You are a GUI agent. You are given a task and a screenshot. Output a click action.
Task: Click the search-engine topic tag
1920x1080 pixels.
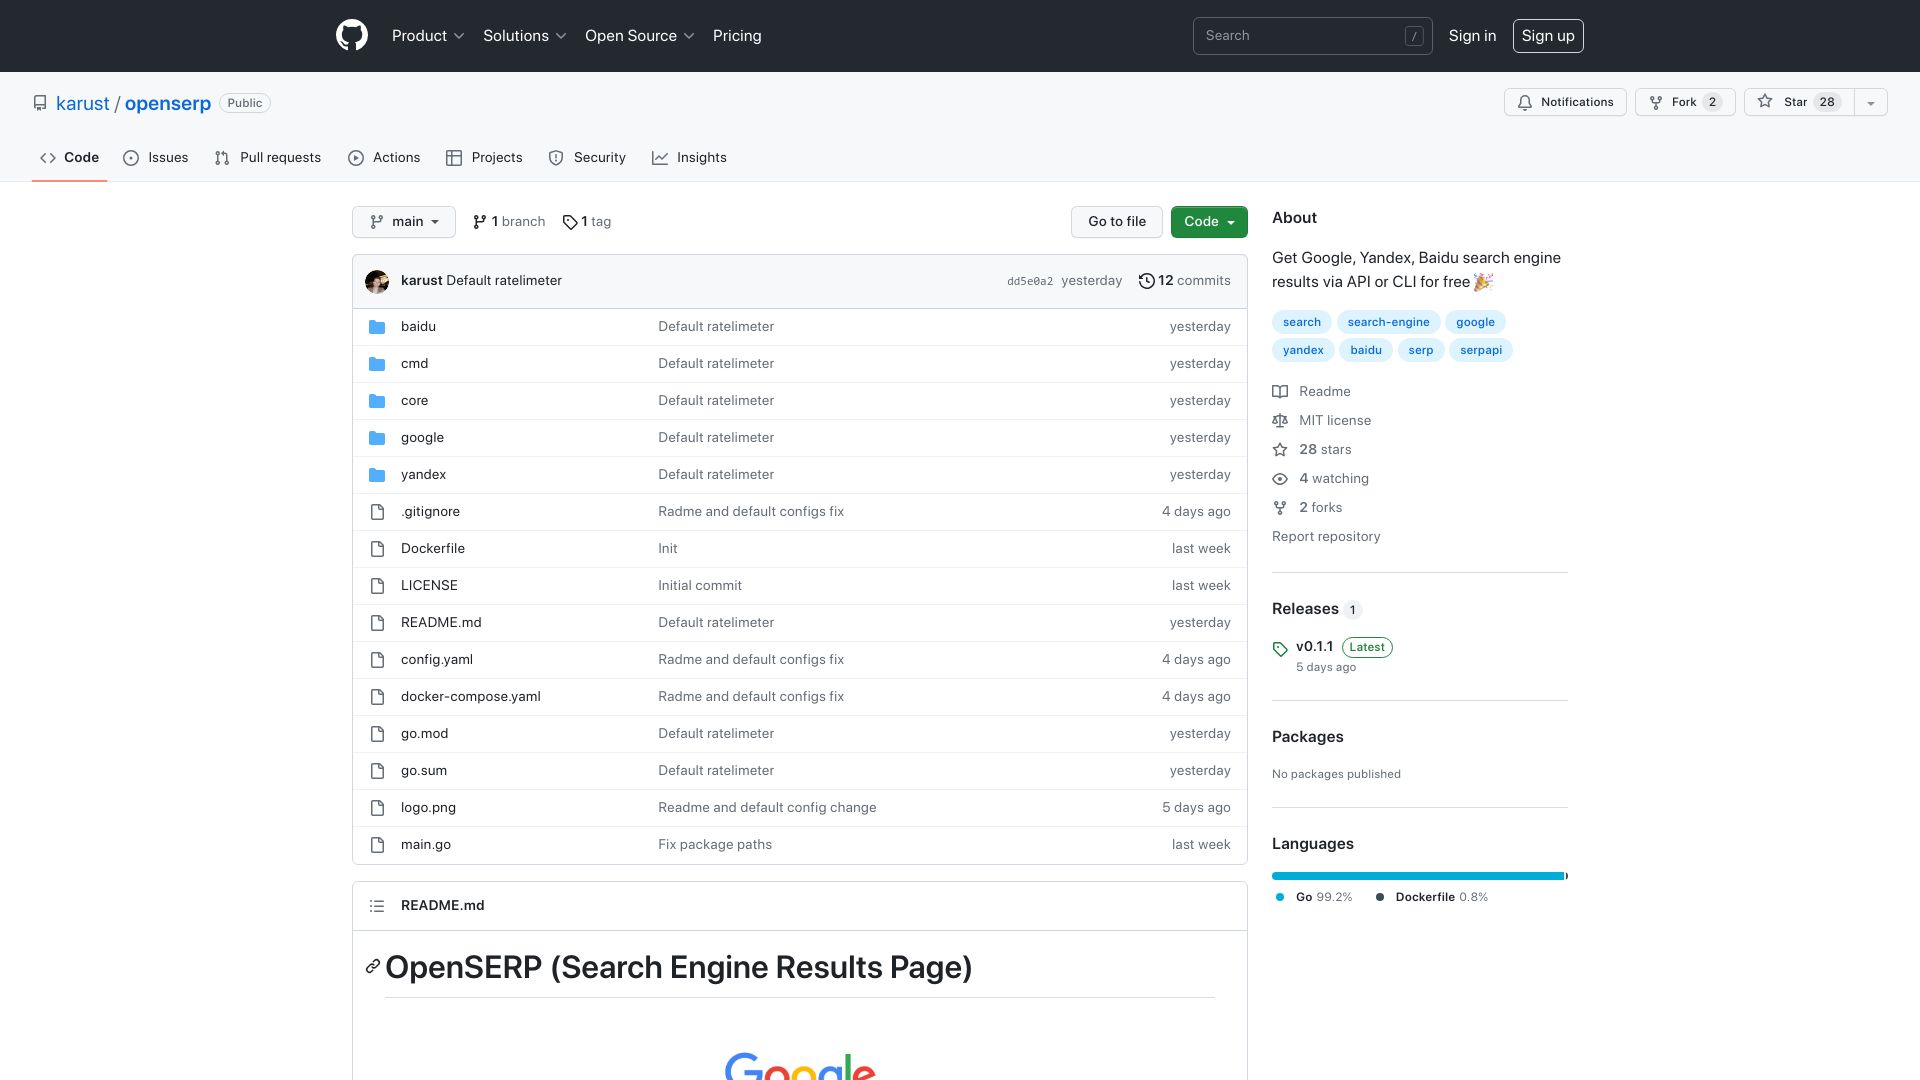point(1388,322)
